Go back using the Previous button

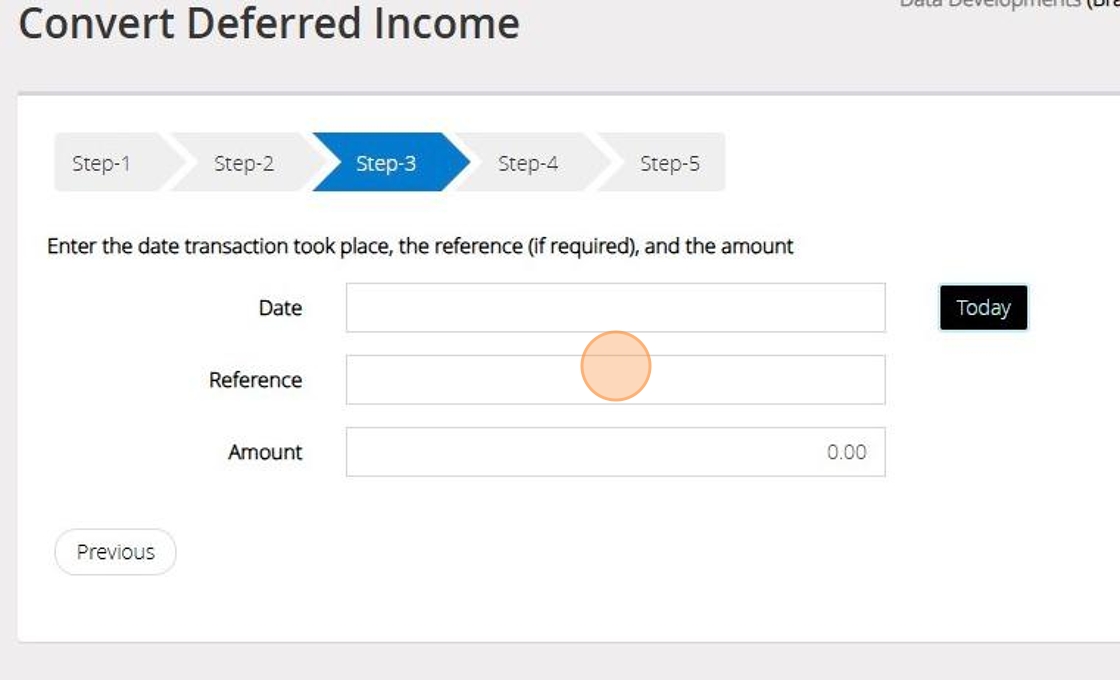[115, 552]
